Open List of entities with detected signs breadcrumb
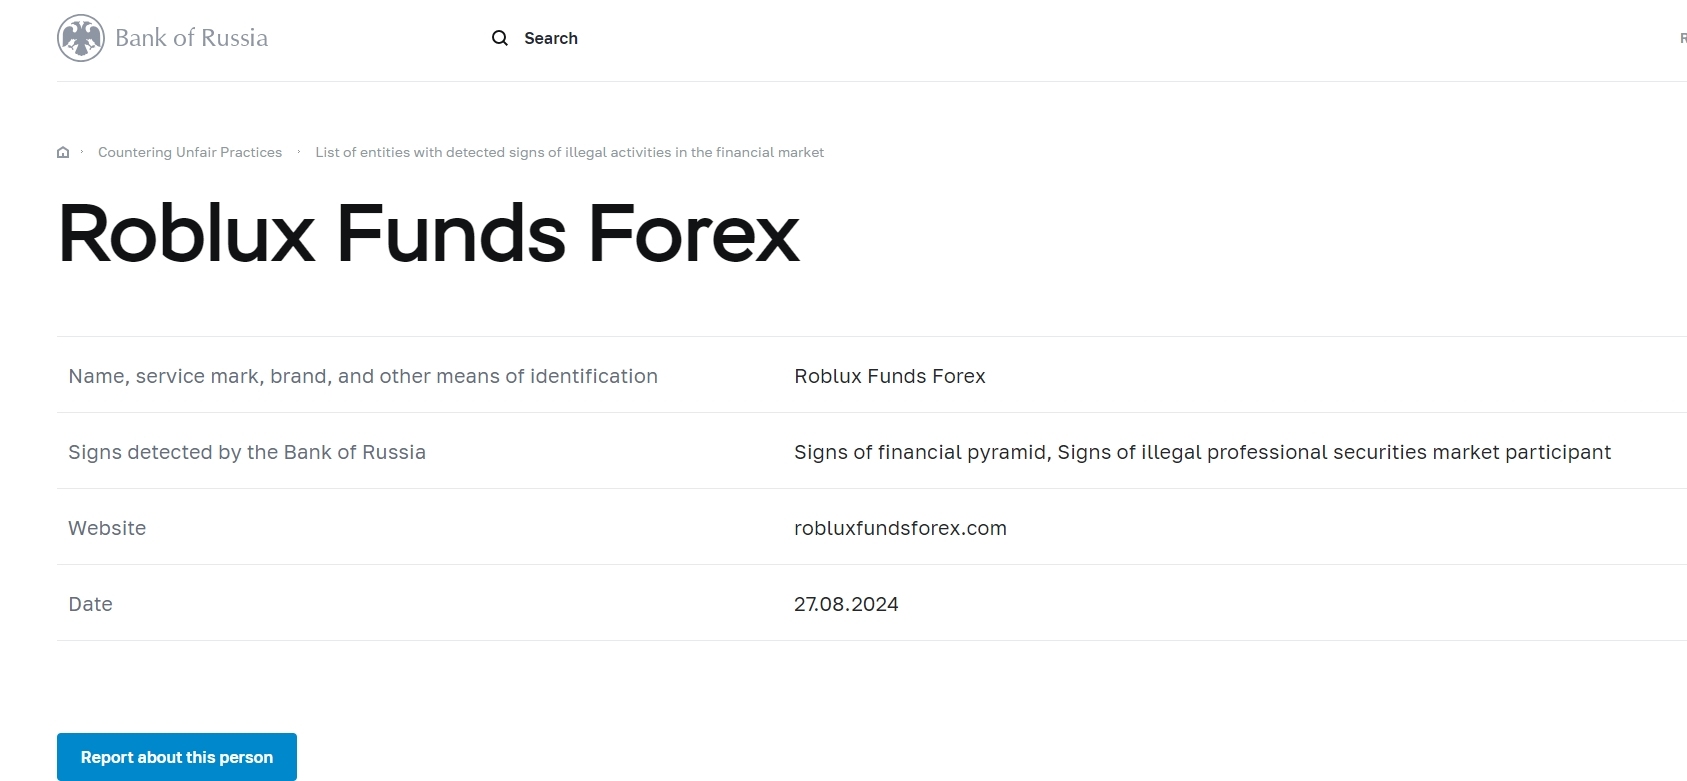Image resolution: width=1687 pixels, height=781 pixels. (x=569, y=152)
